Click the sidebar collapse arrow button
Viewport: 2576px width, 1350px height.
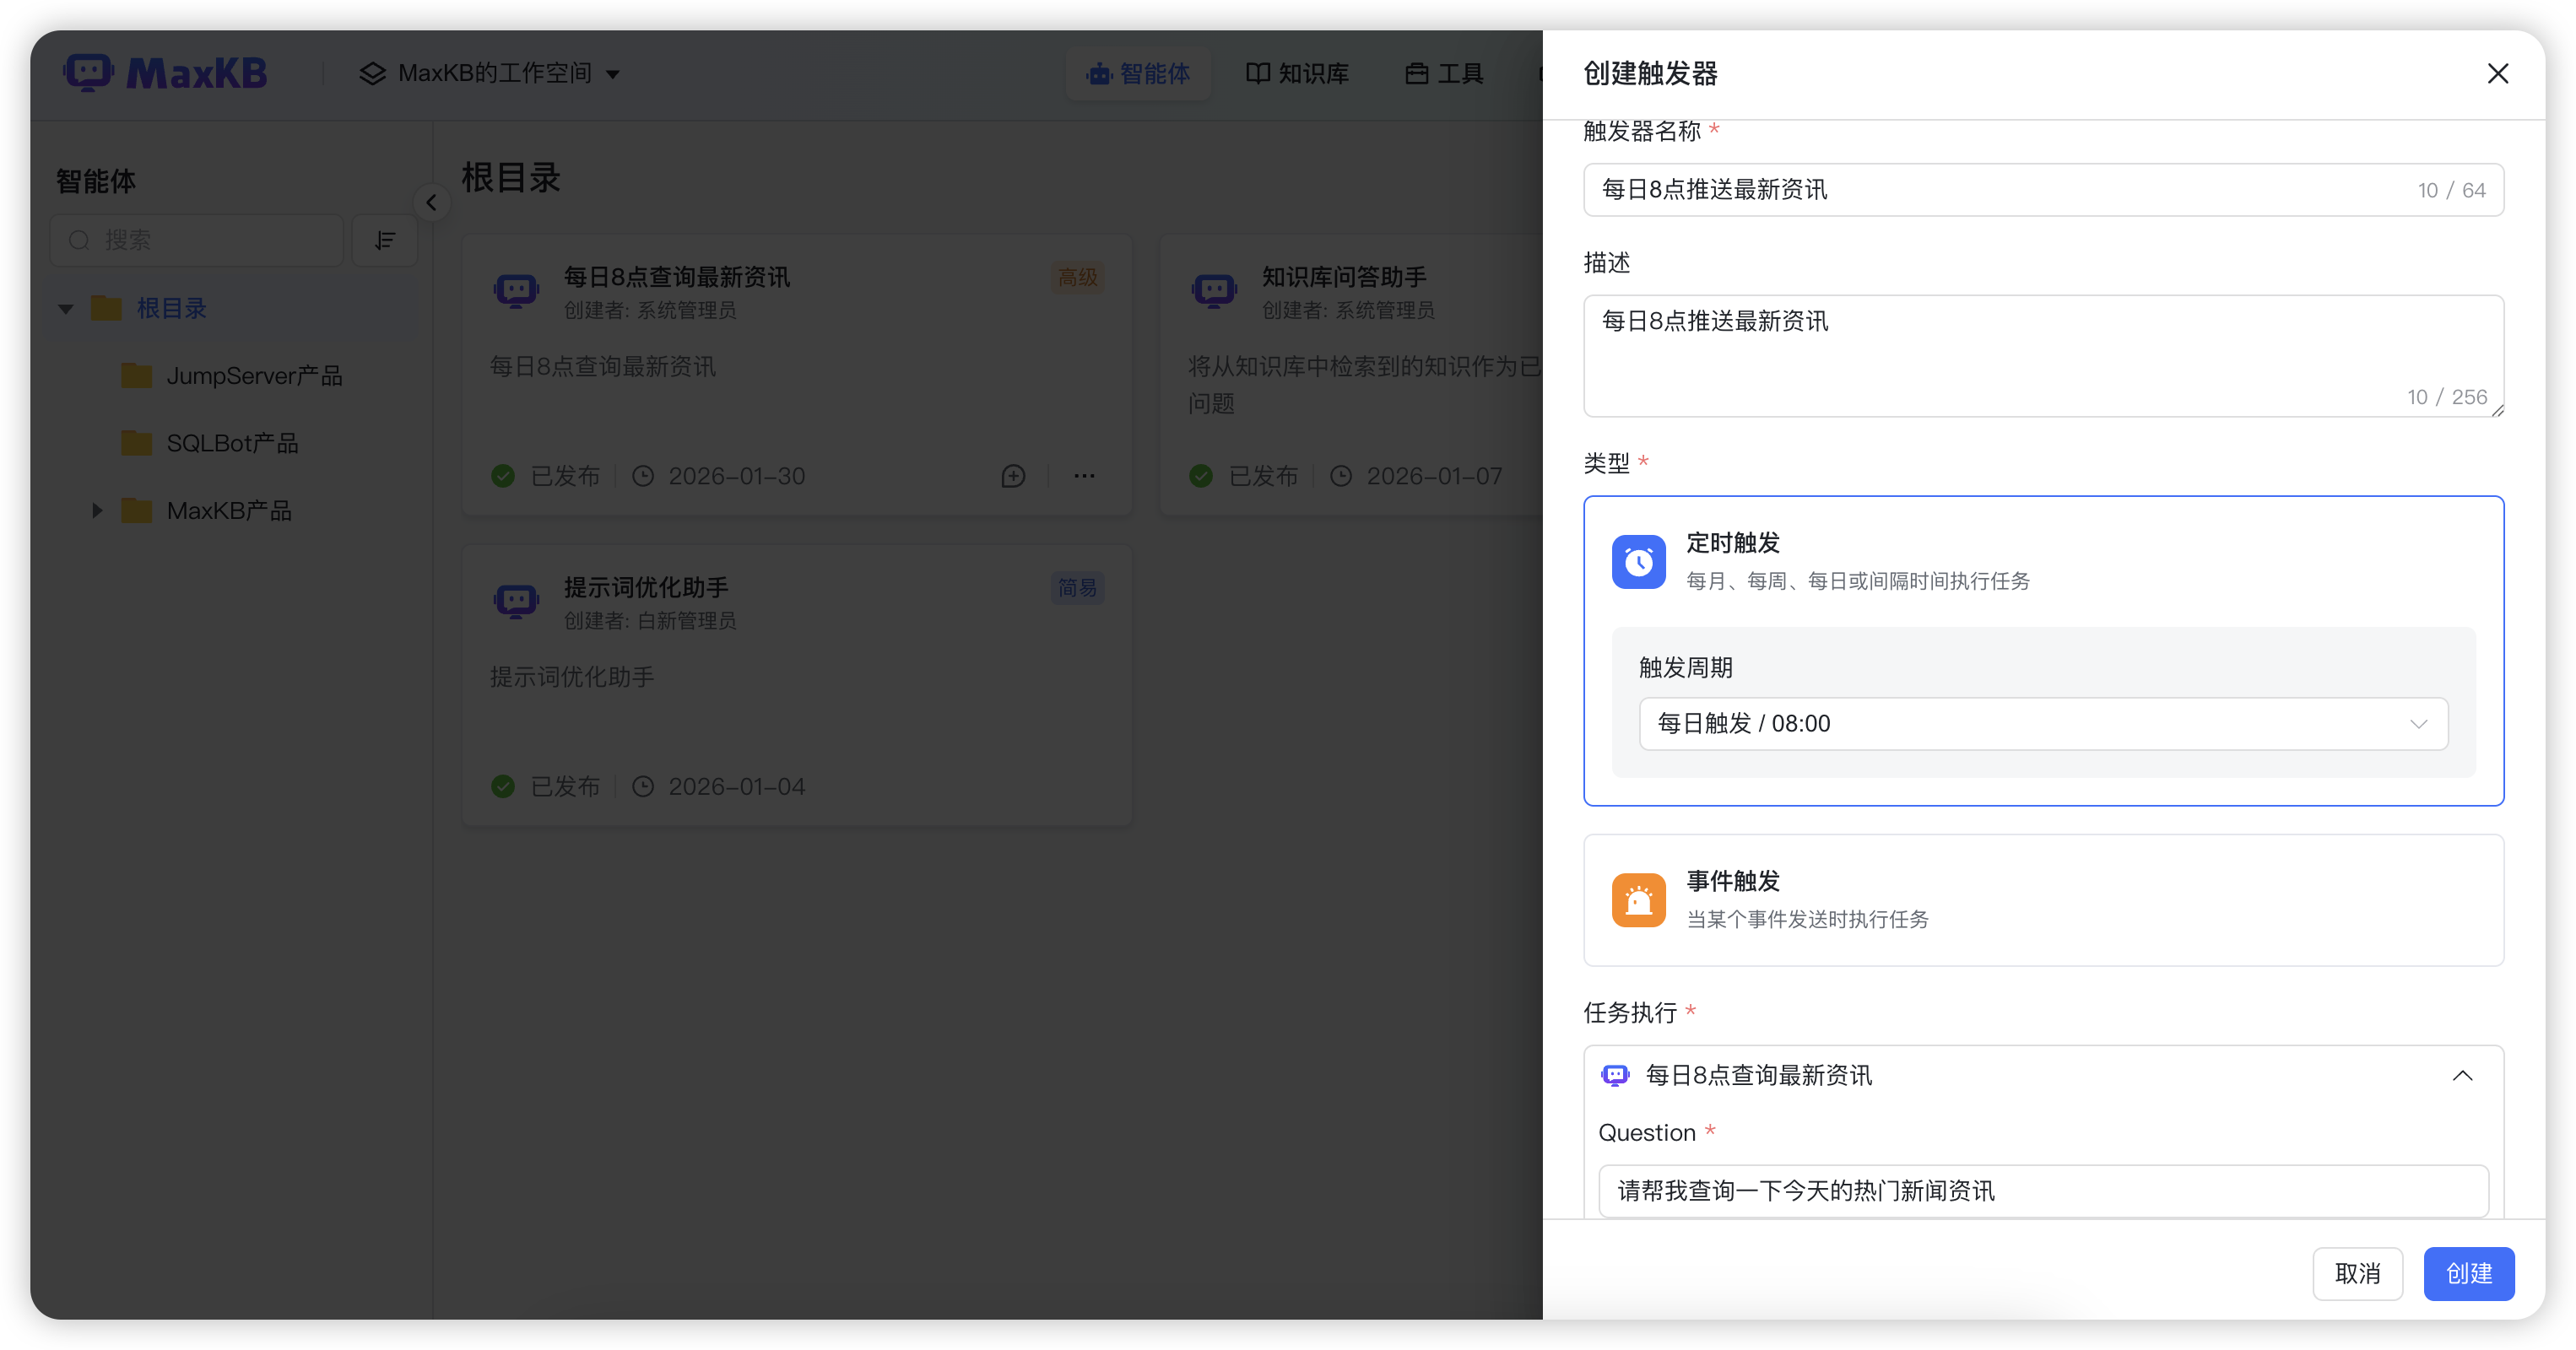pyautogui.click(x=431, y=203)
